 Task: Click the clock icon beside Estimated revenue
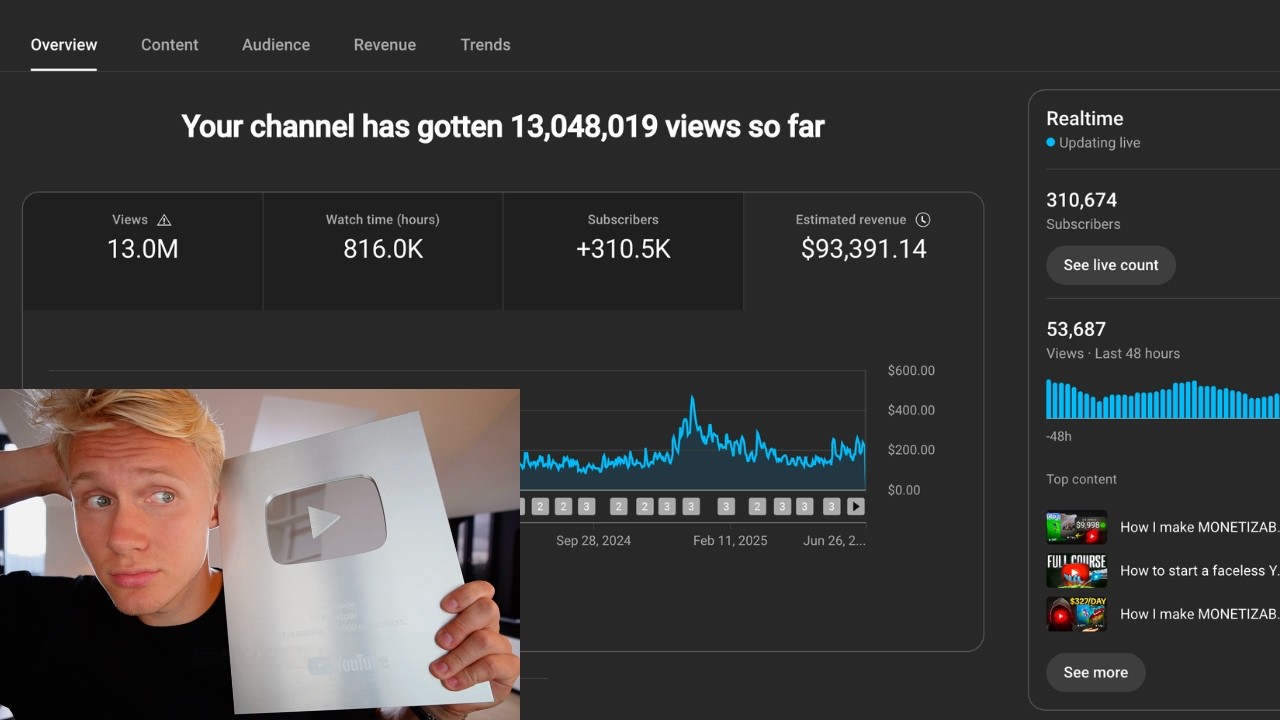point(923,220)
